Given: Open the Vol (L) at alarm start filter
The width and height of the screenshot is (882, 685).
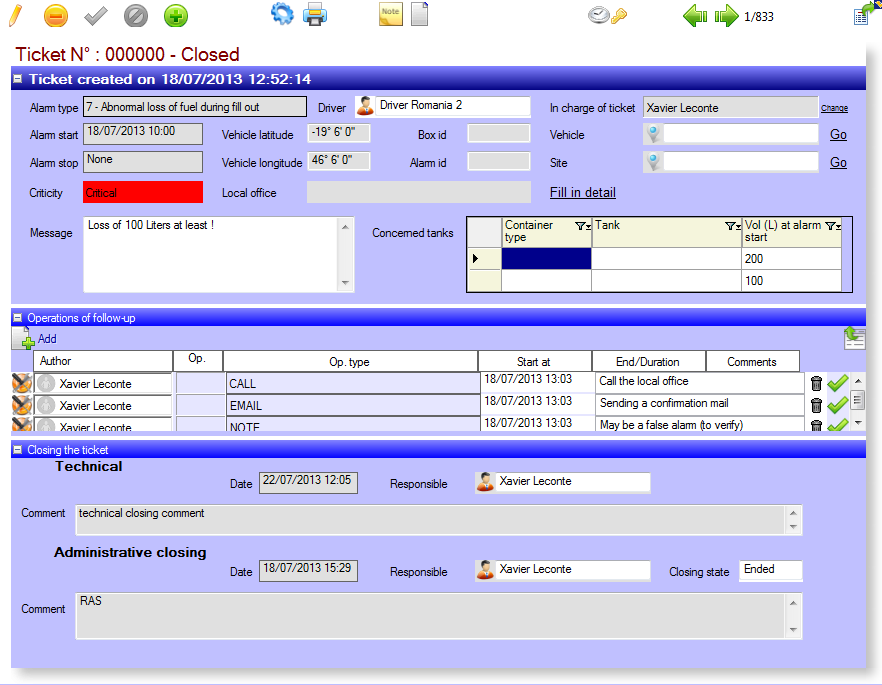Looking at the screenshot, I should pyautogui.click(x=833, y=226).
